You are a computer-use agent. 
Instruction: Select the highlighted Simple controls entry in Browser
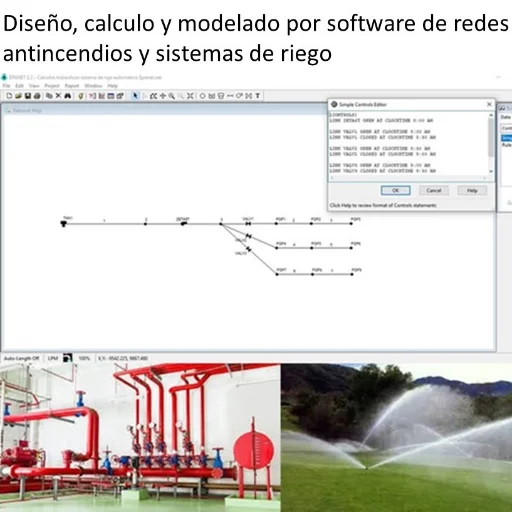pyautogui.click(x=507, y=138)
